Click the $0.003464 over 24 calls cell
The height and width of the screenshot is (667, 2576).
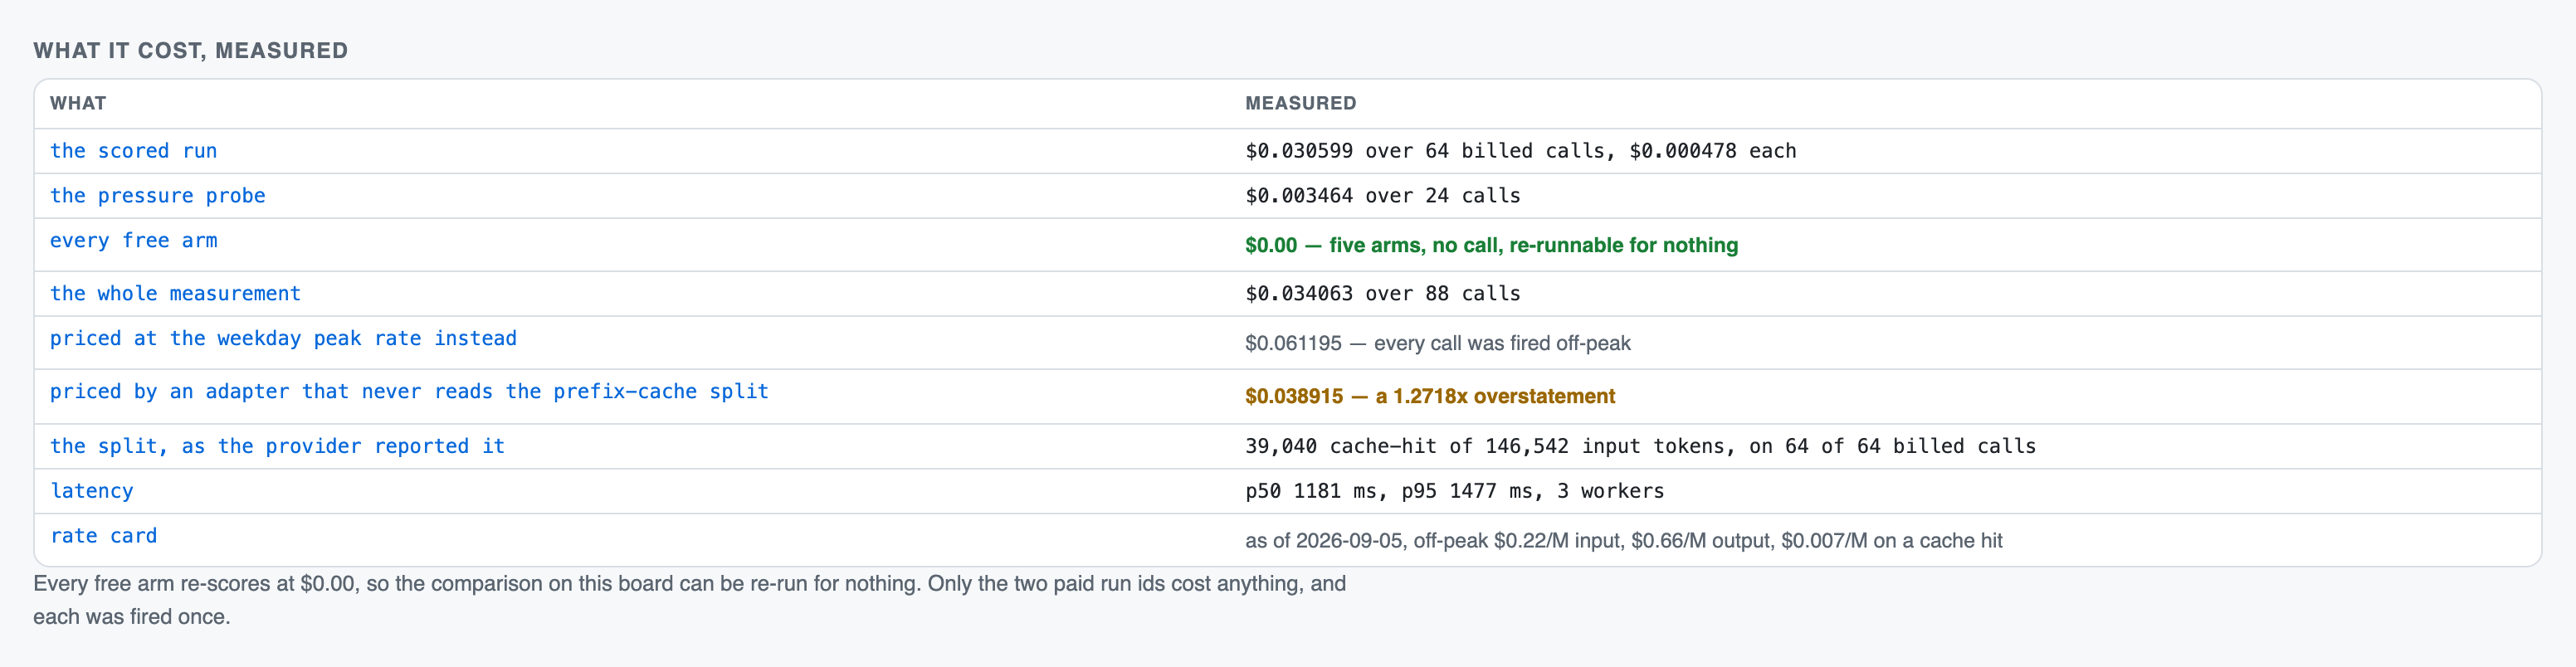[1382, 196]
